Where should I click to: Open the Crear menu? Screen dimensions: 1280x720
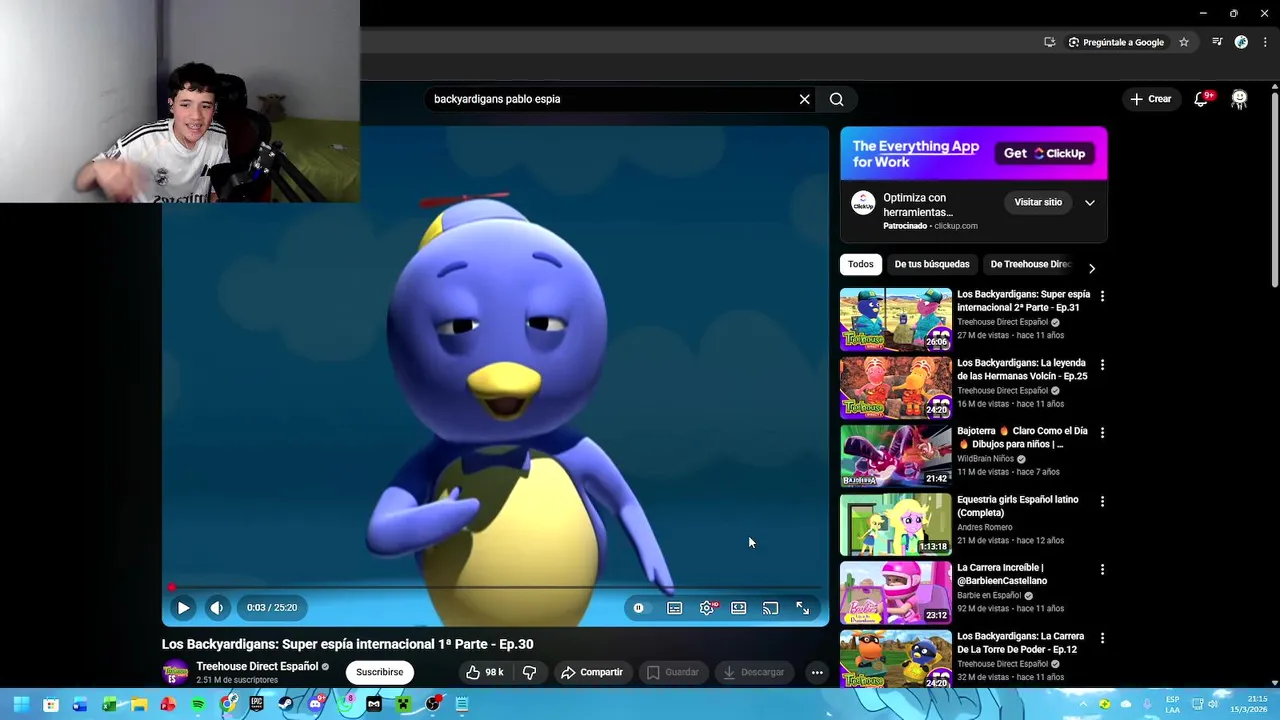click(x=1150, y=99)
